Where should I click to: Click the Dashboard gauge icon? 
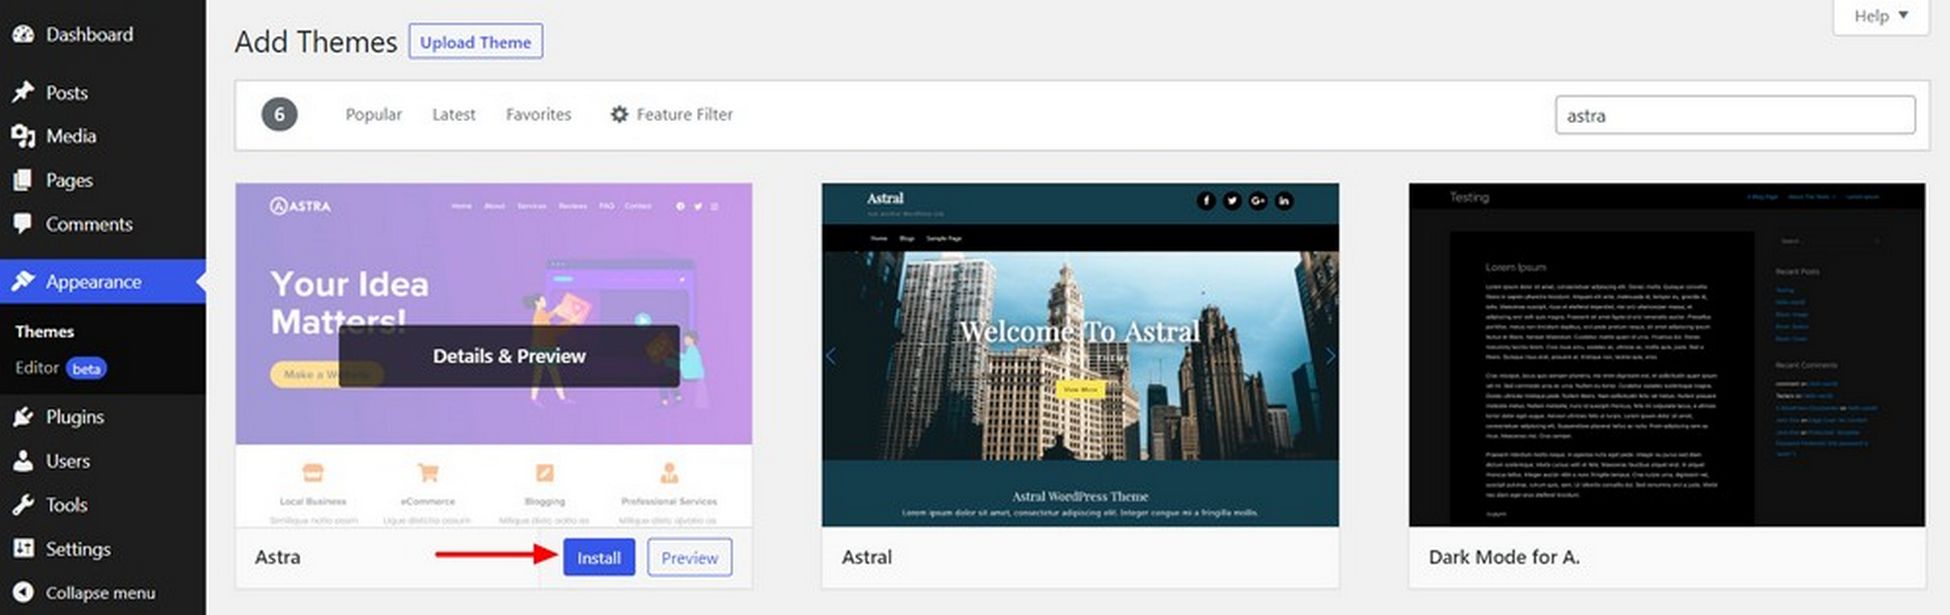click(23, 34)
